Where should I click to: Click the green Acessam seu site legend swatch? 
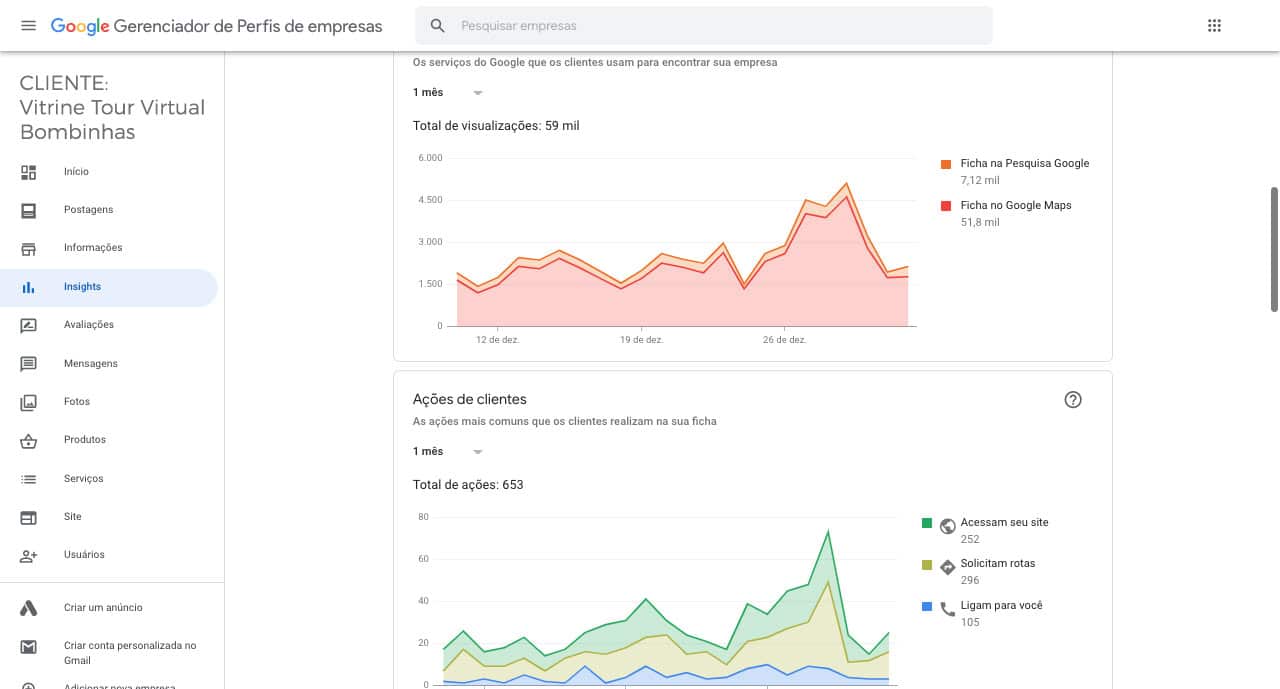tap(927, 523)
